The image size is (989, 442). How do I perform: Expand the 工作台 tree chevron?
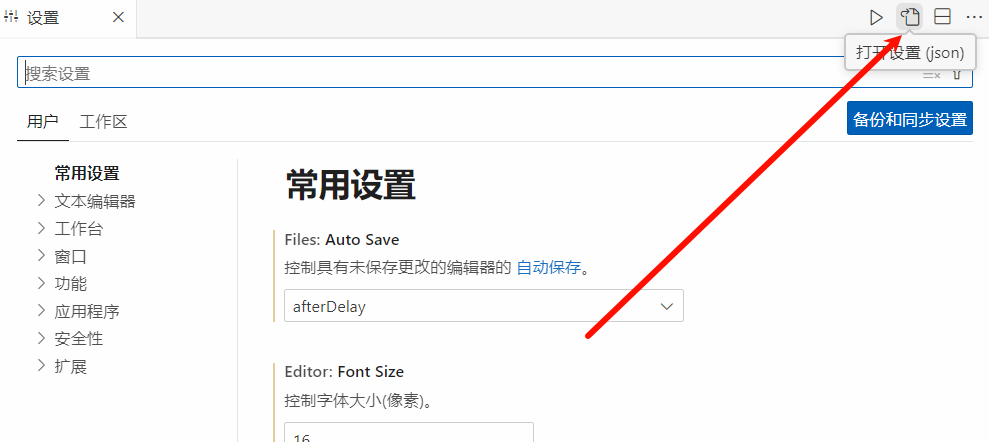point(42,228)
